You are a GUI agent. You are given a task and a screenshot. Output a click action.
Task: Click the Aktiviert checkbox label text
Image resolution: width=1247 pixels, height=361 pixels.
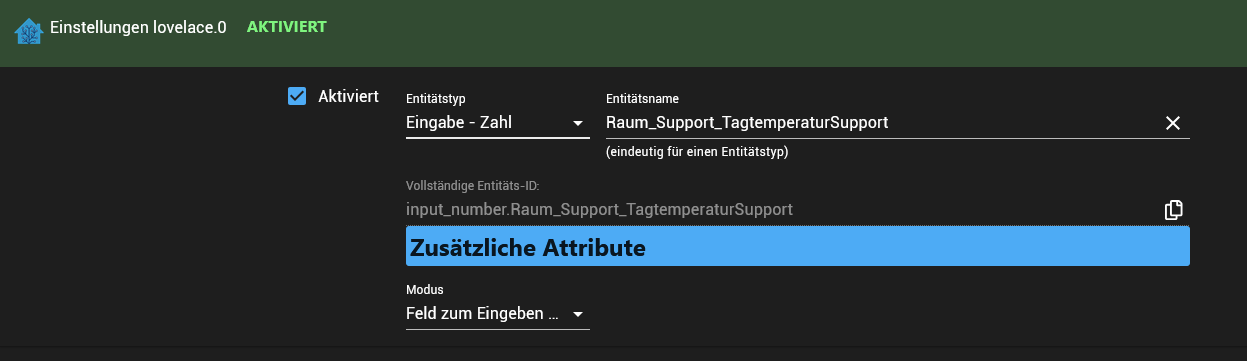tap(348, 96)
